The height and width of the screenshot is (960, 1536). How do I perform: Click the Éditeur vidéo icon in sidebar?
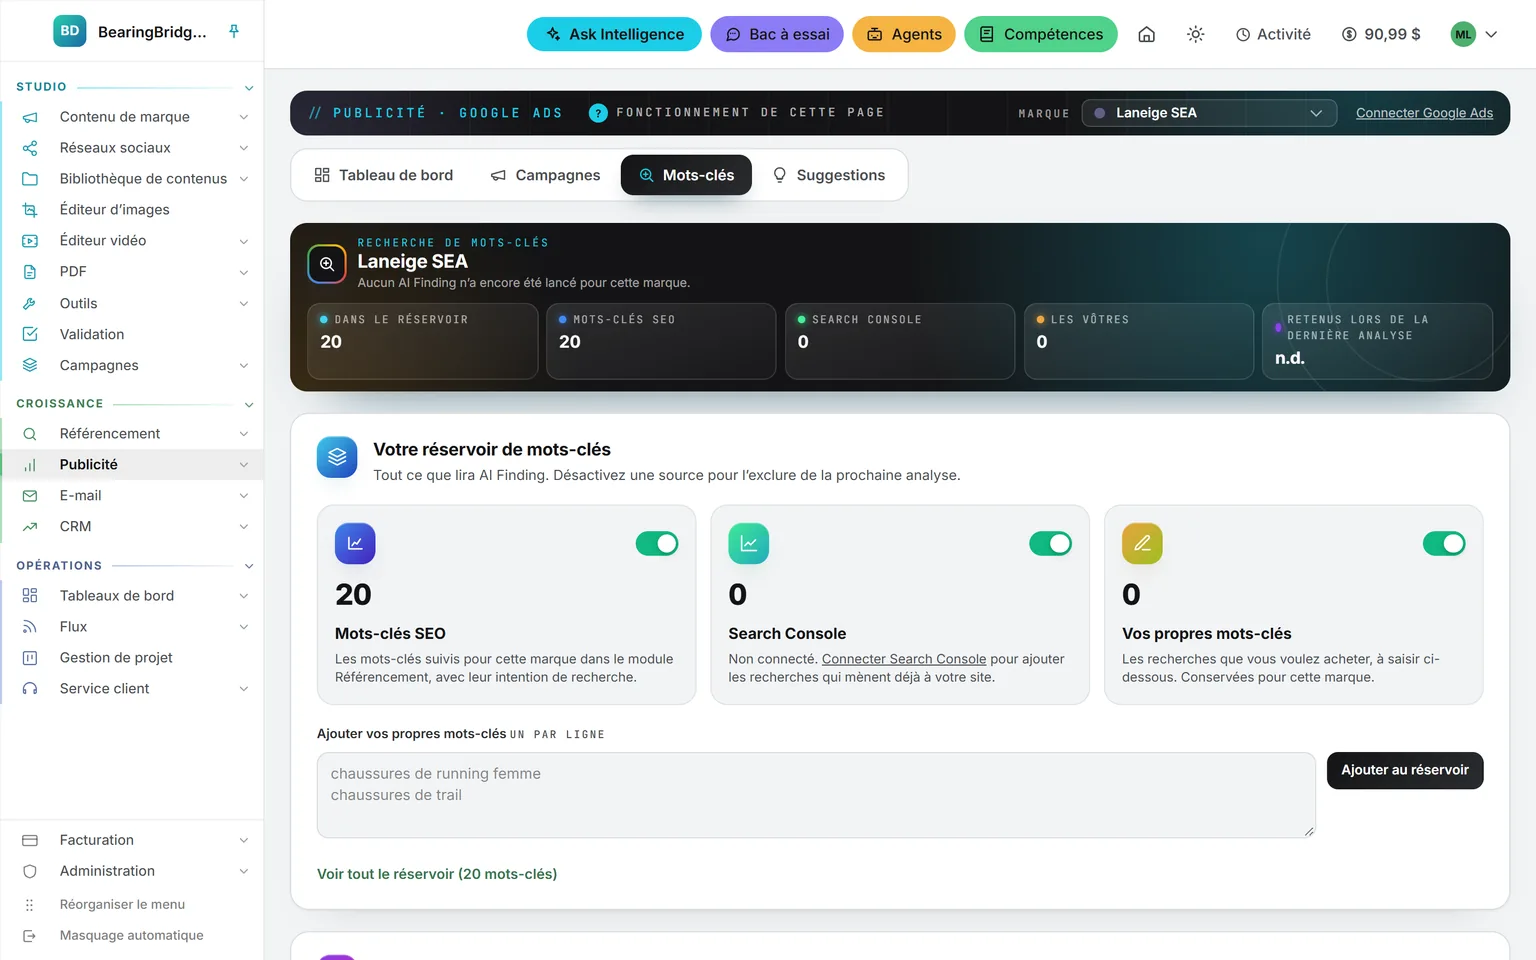click(30, 241)
